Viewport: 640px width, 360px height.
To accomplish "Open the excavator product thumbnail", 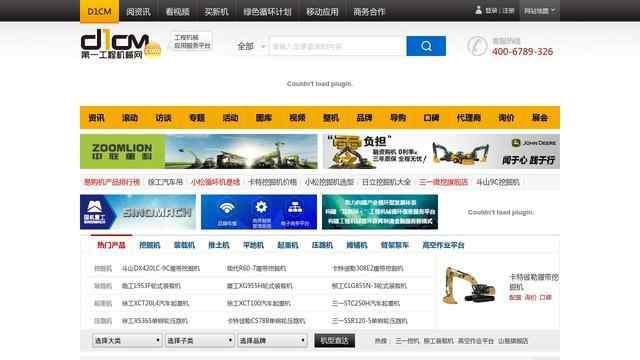I will point(469,286).
